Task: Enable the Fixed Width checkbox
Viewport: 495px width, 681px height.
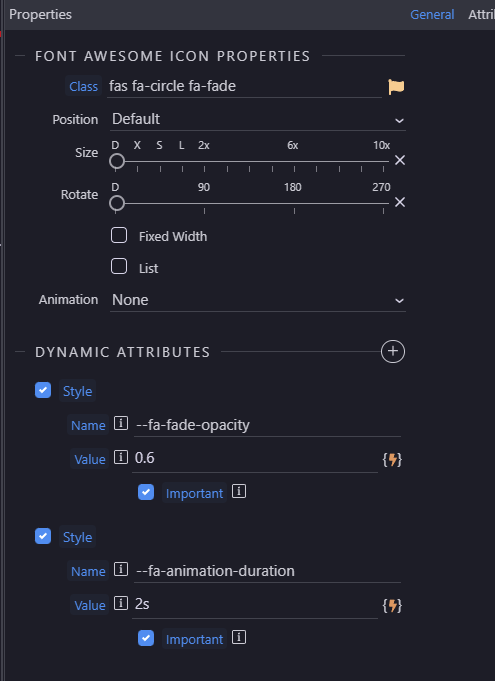Action: pyautogui.click(x=119, y=235)
